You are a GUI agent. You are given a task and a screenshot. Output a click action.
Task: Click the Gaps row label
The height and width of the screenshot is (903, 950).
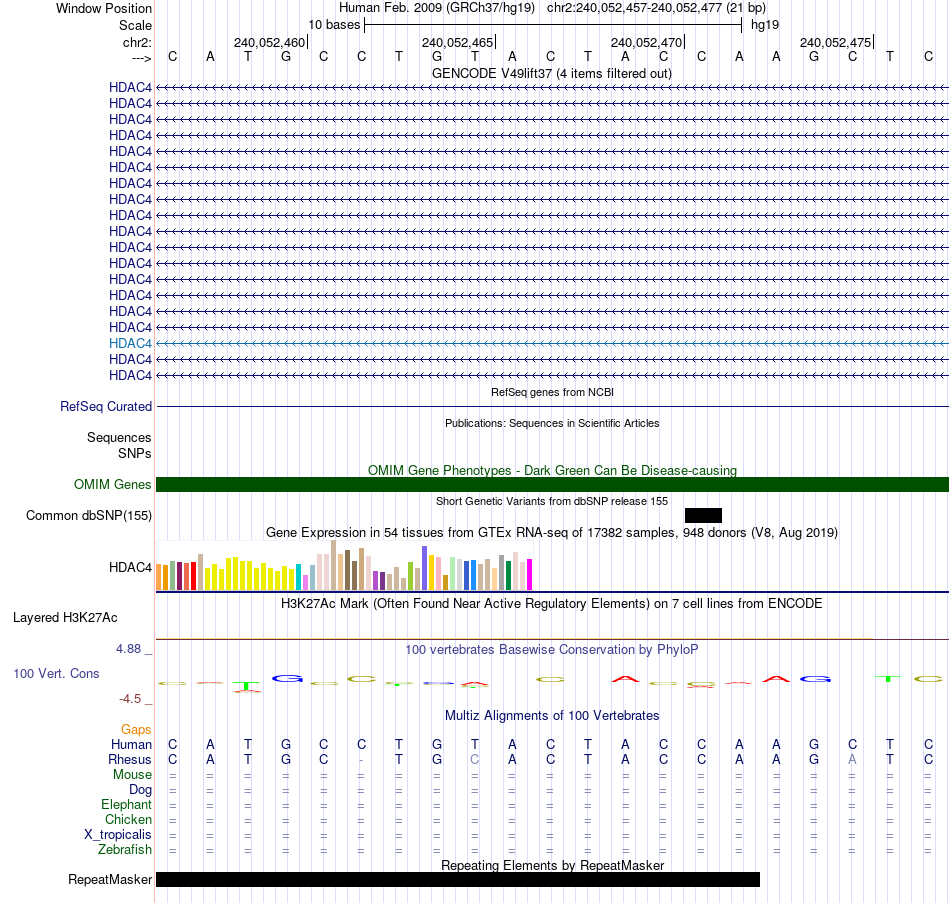[x=136, y=729]
